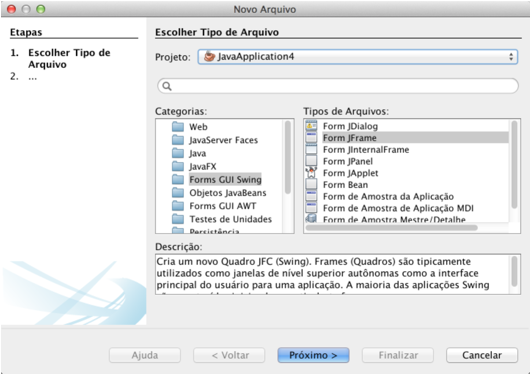This screenshot has height=375, width=531.
Task: Open the Projeto dropdown
Action: pyautogui.click(x=358, y=57)
